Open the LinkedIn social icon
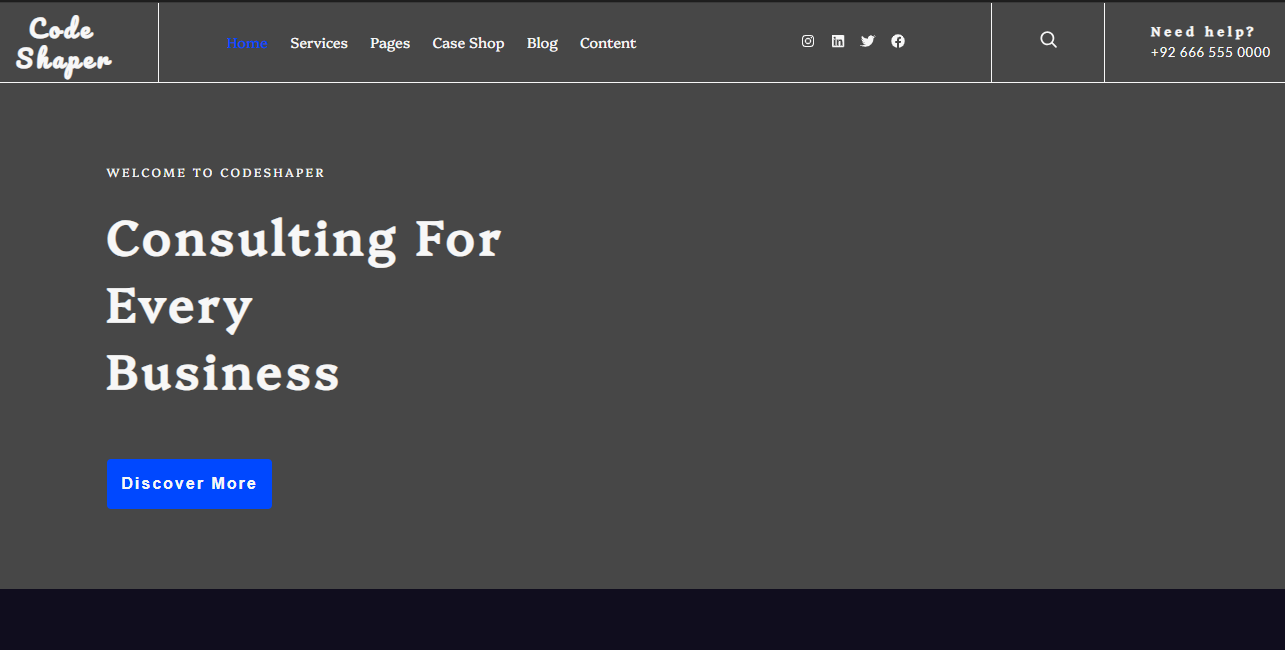Screen dimensions: 1285x650 click(x=837, y=41)
